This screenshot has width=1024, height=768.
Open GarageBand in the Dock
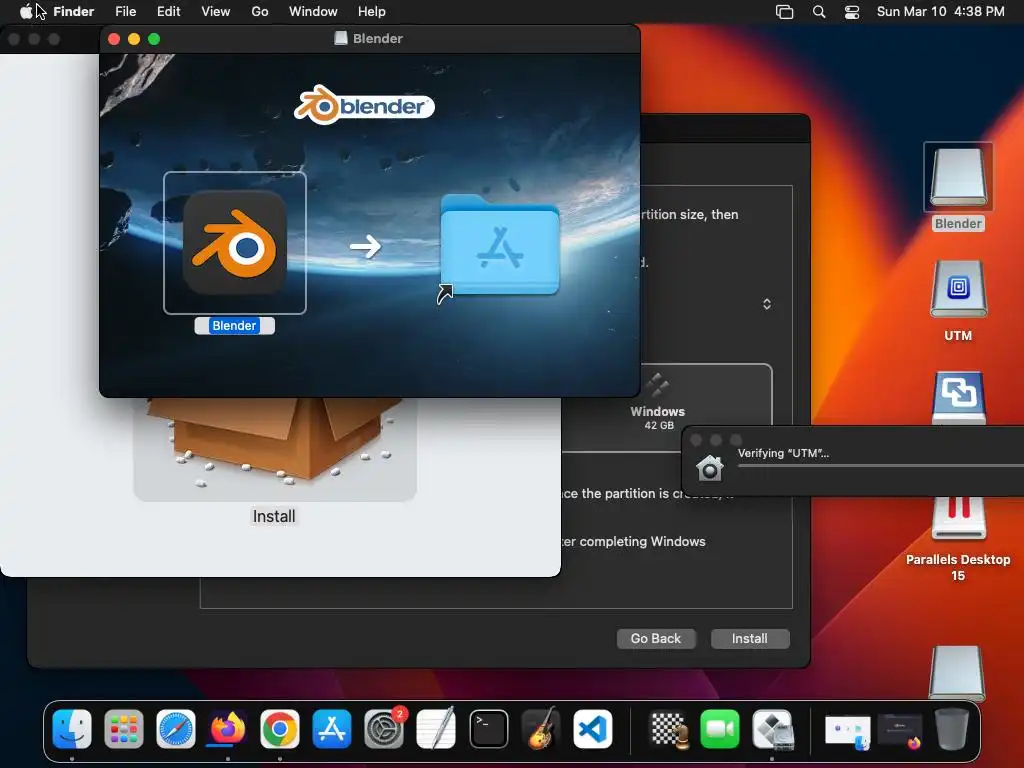[x=541, y=729]
